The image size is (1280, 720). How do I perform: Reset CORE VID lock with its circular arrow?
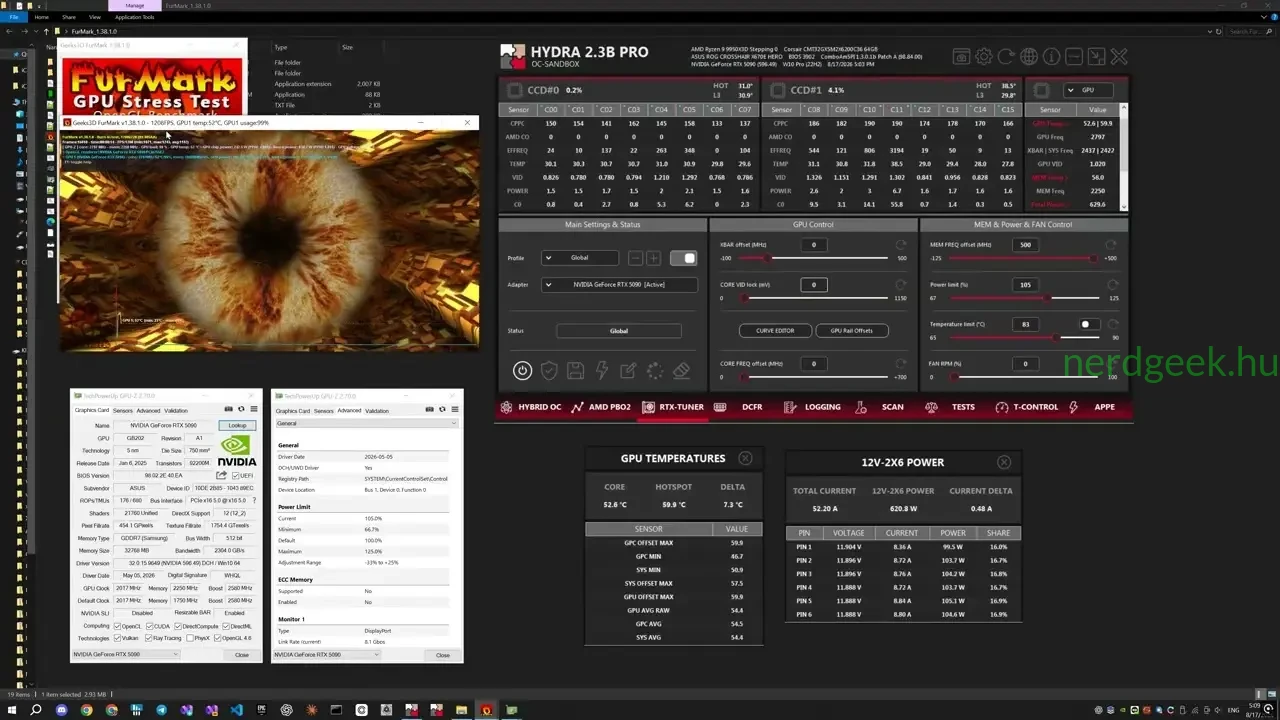(901, 284)
